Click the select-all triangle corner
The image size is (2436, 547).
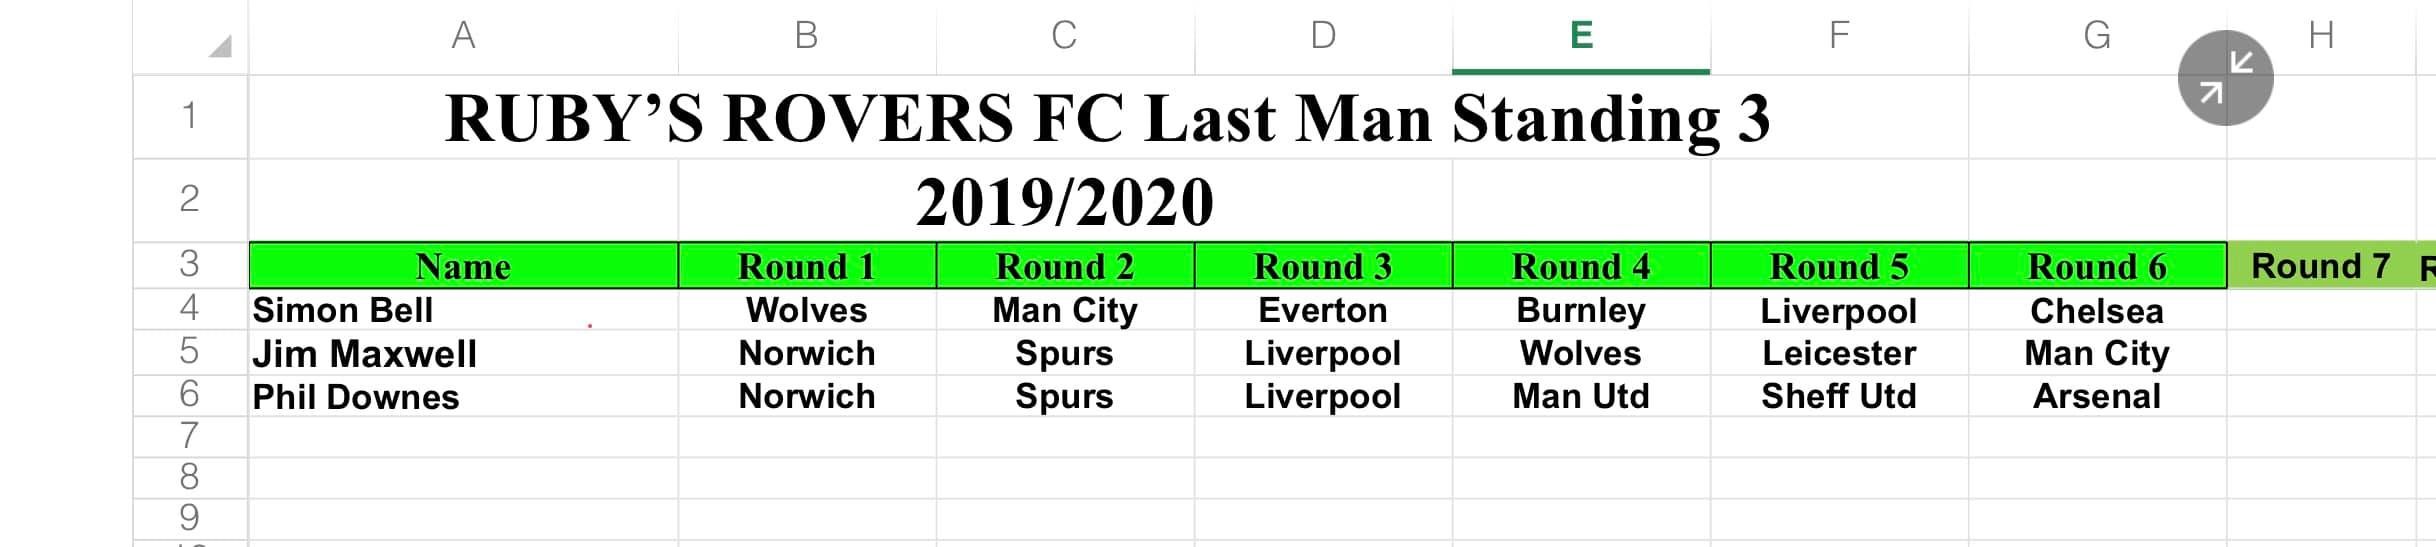coord(220,45)
